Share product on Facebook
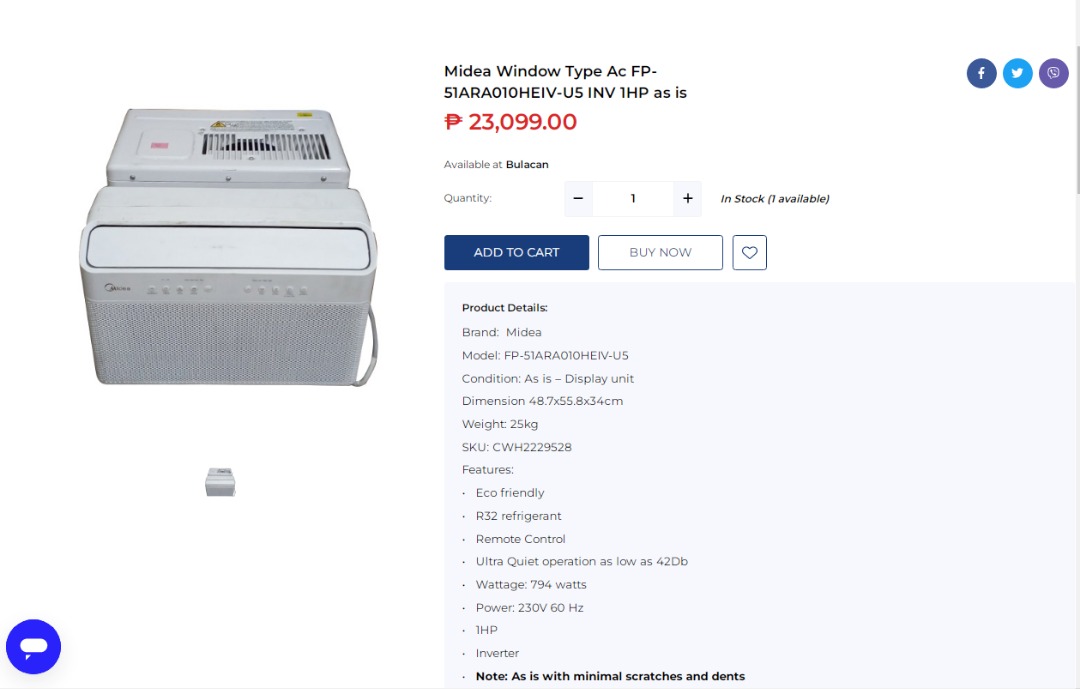1080x689 pixels. pyautogui.click(x=981, y=73)
